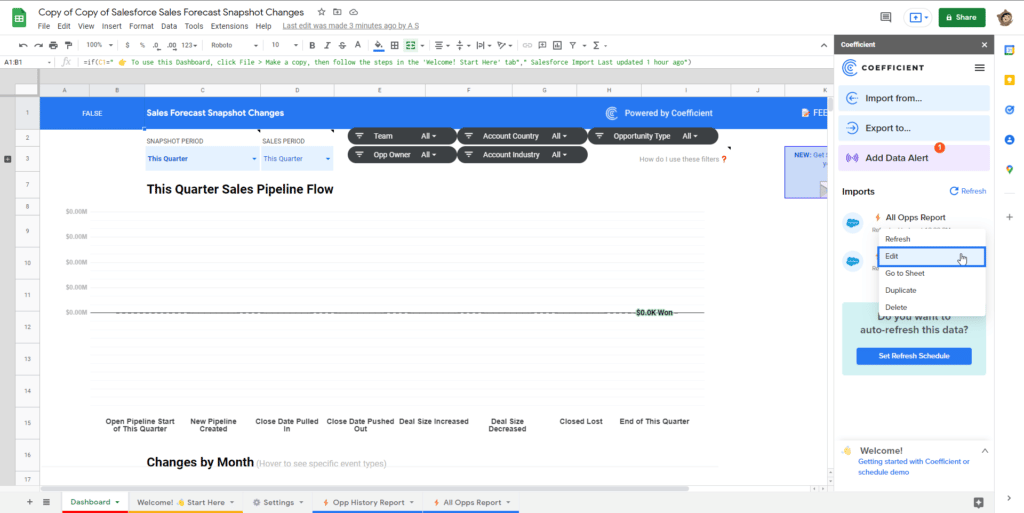Open the font size 10 dropdown

point(285,45)
